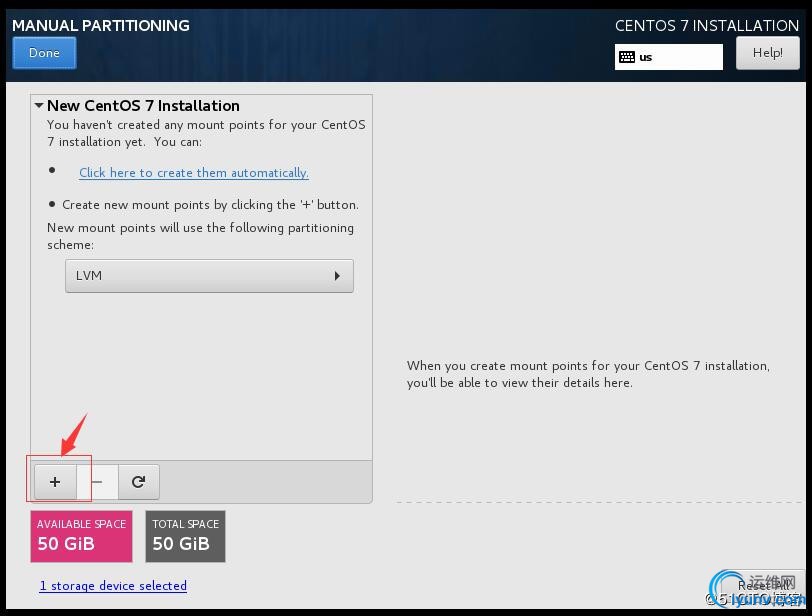This screenshot has height=616, width=812.
Task: Click the 'New mount points will use' text
Action: point(200,236)
